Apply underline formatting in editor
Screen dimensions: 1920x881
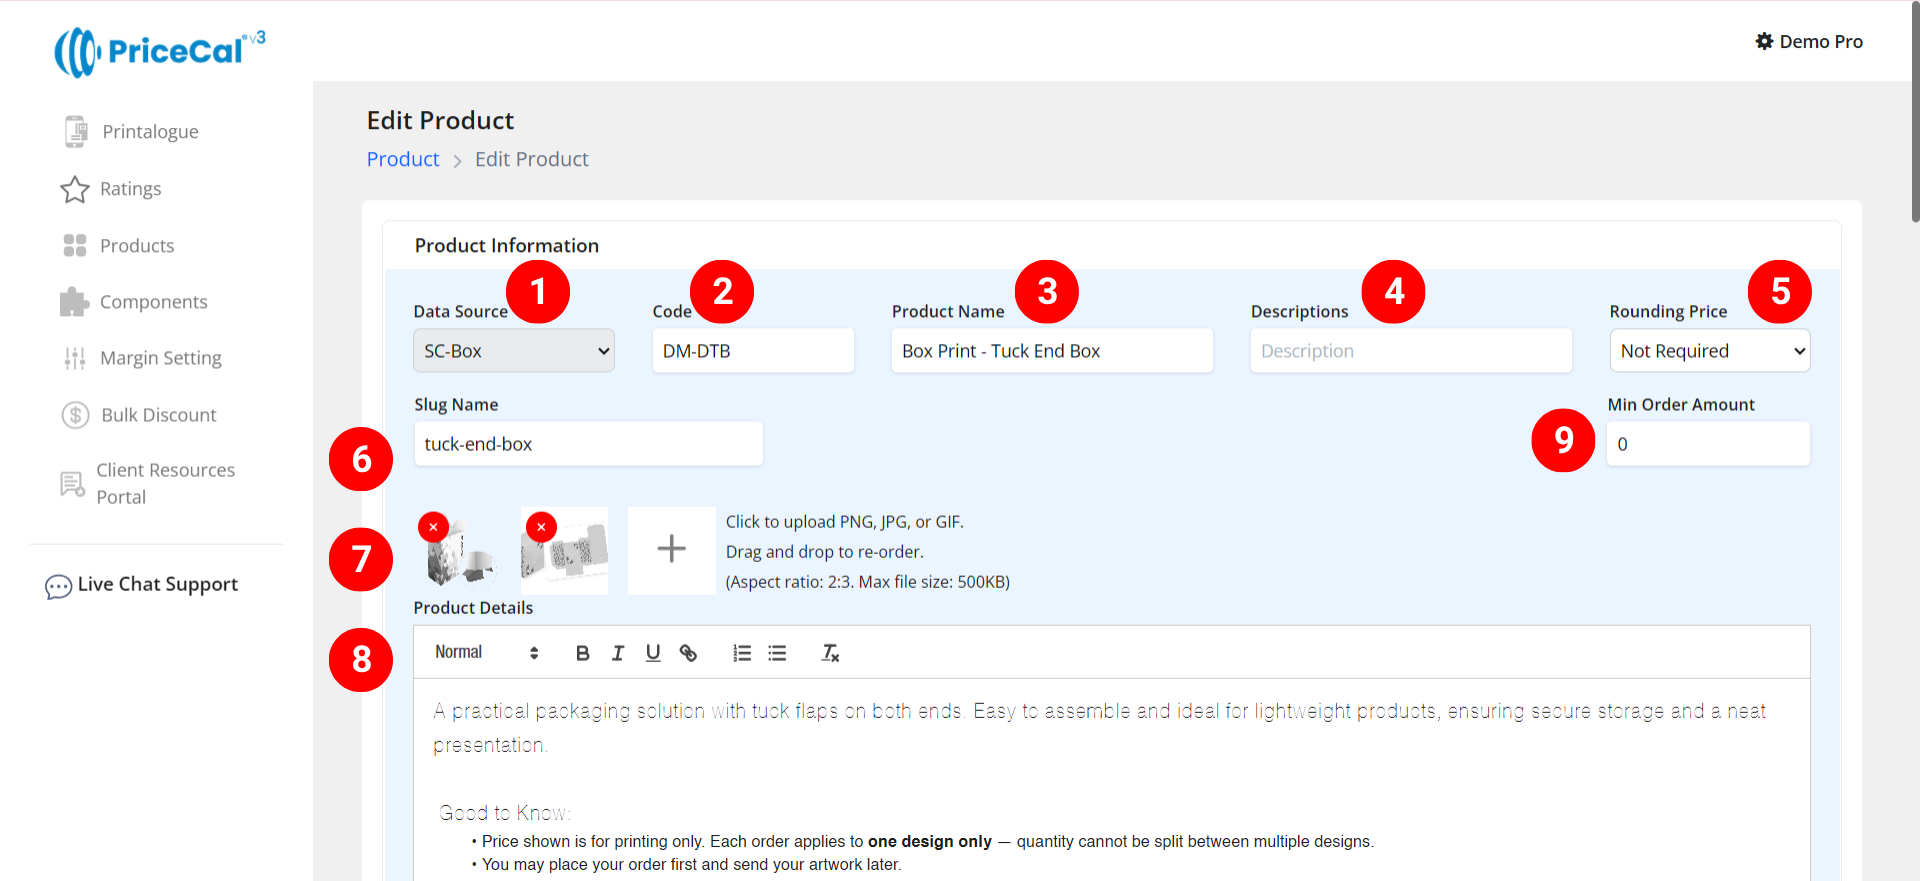(x=653, y=653)
